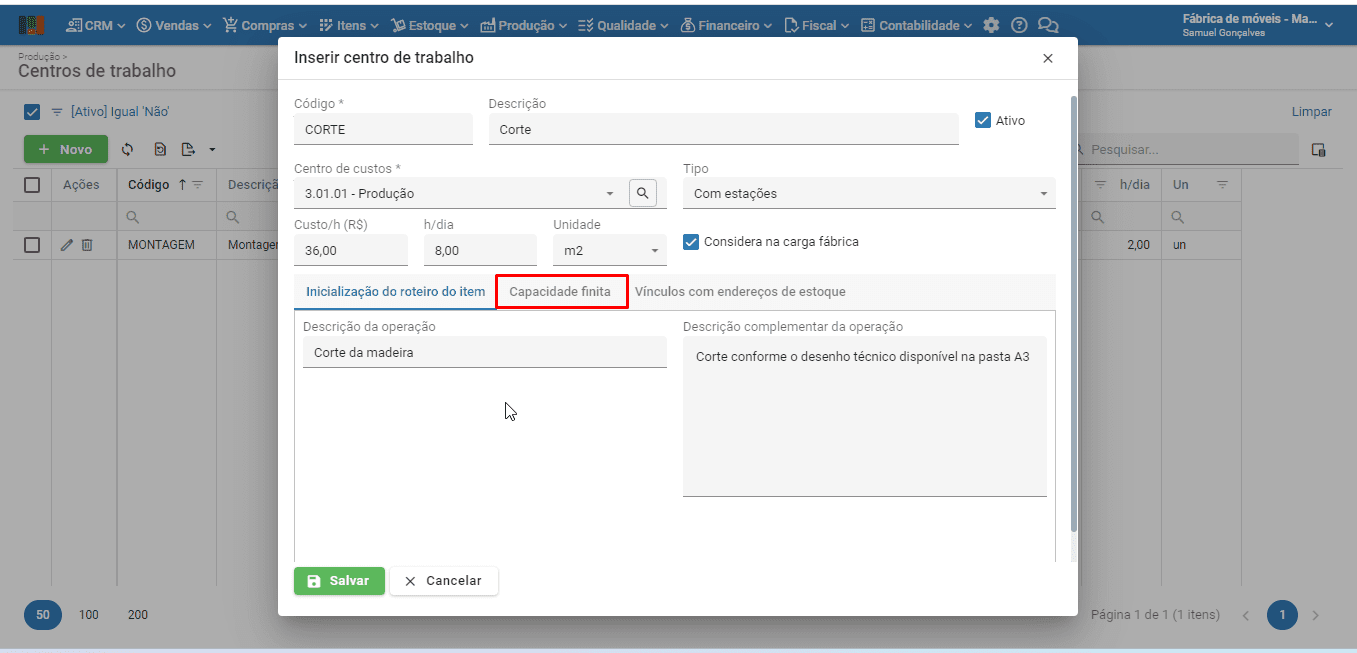Click the column chooser icon right of search

pyautogui.click(x=1318, y=150)
